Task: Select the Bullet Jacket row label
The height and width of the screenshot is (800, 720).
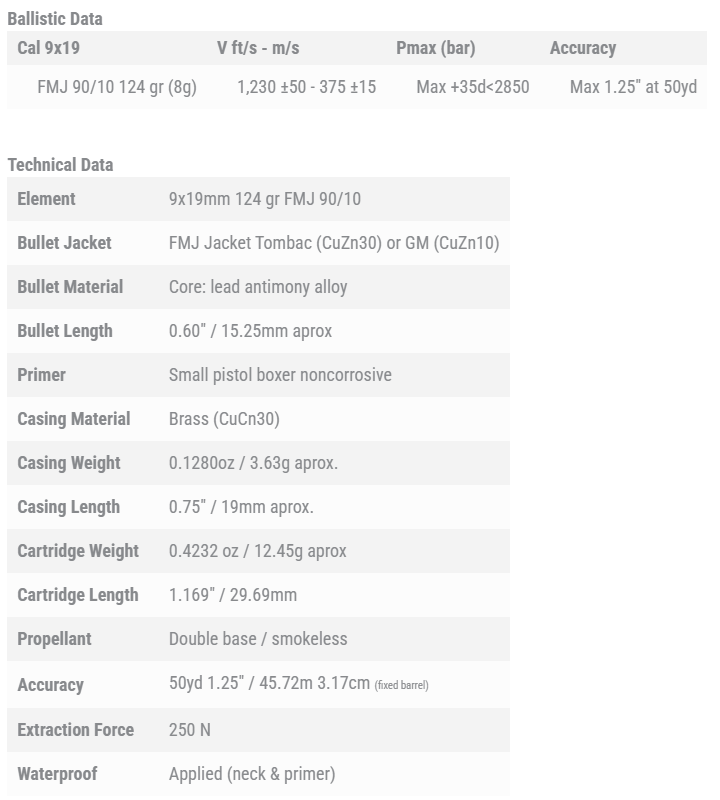Action: [64, 243]
